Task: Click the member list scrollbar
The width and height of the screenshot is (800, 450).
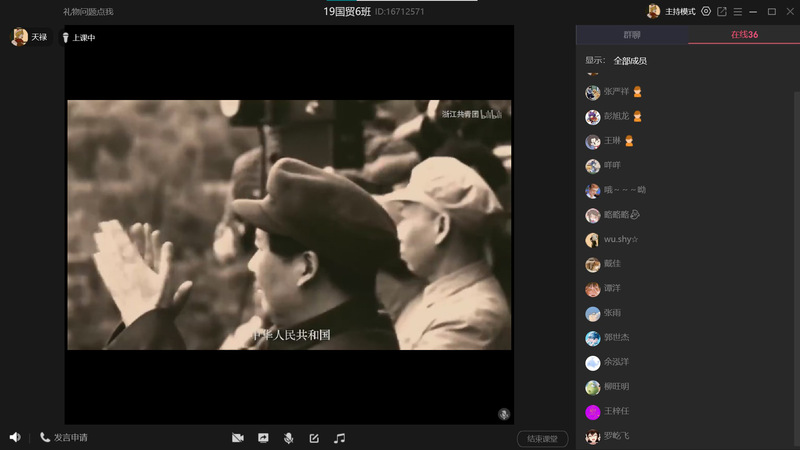Action: click(797, 270)
